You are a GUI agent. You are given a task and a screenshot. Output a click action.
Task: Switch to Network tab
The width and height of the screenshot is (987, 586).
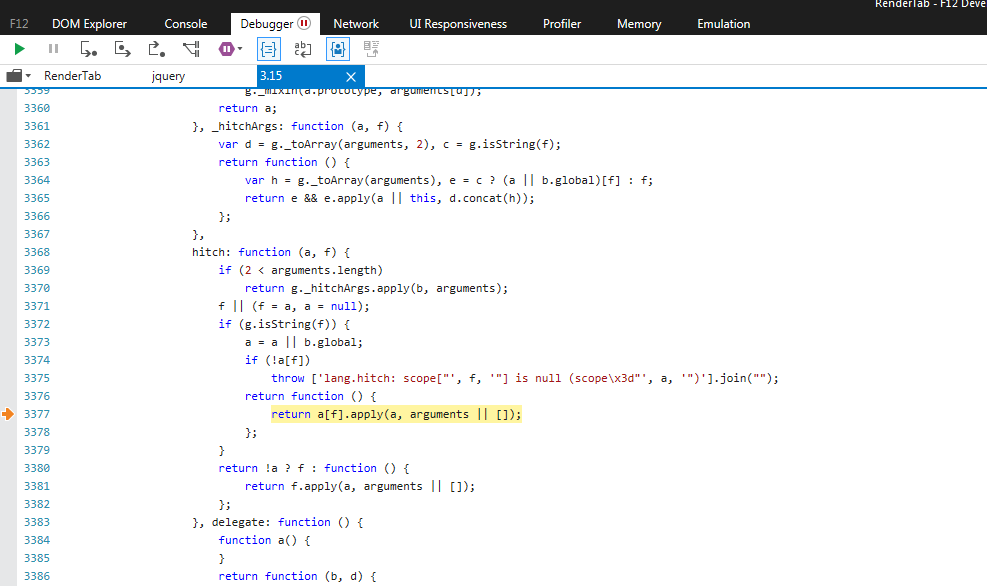coord(356,24)
